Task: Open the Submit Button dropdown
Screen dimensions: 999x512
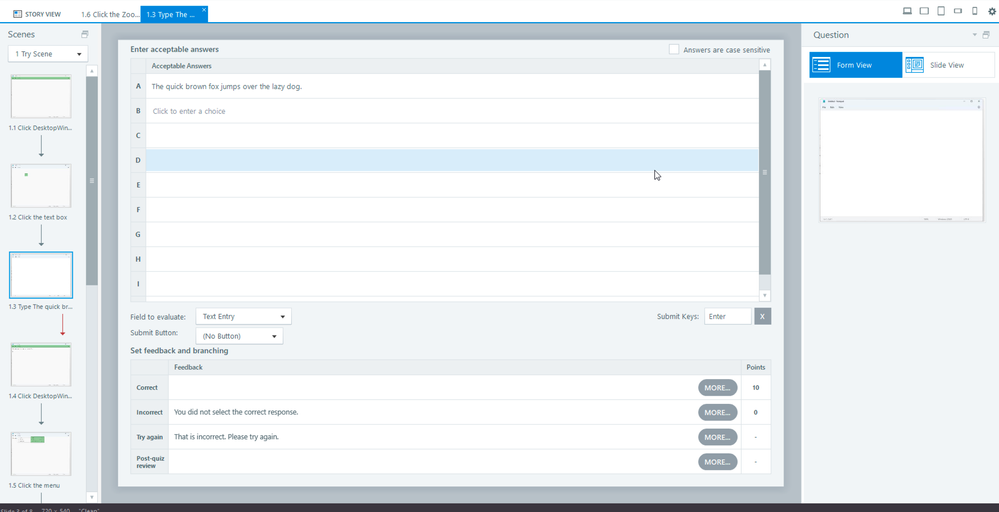Action: 239,336
